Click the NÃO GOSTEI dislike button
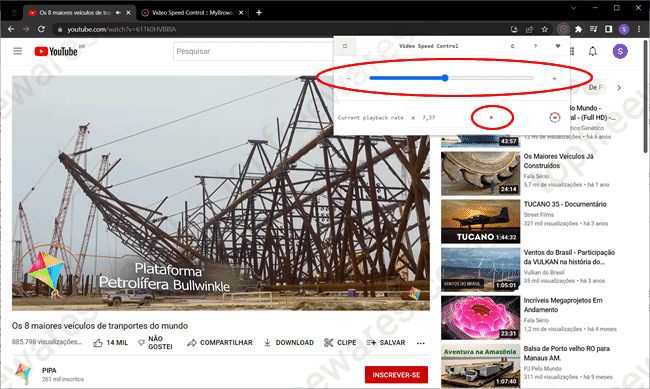 tap(155, 343)
